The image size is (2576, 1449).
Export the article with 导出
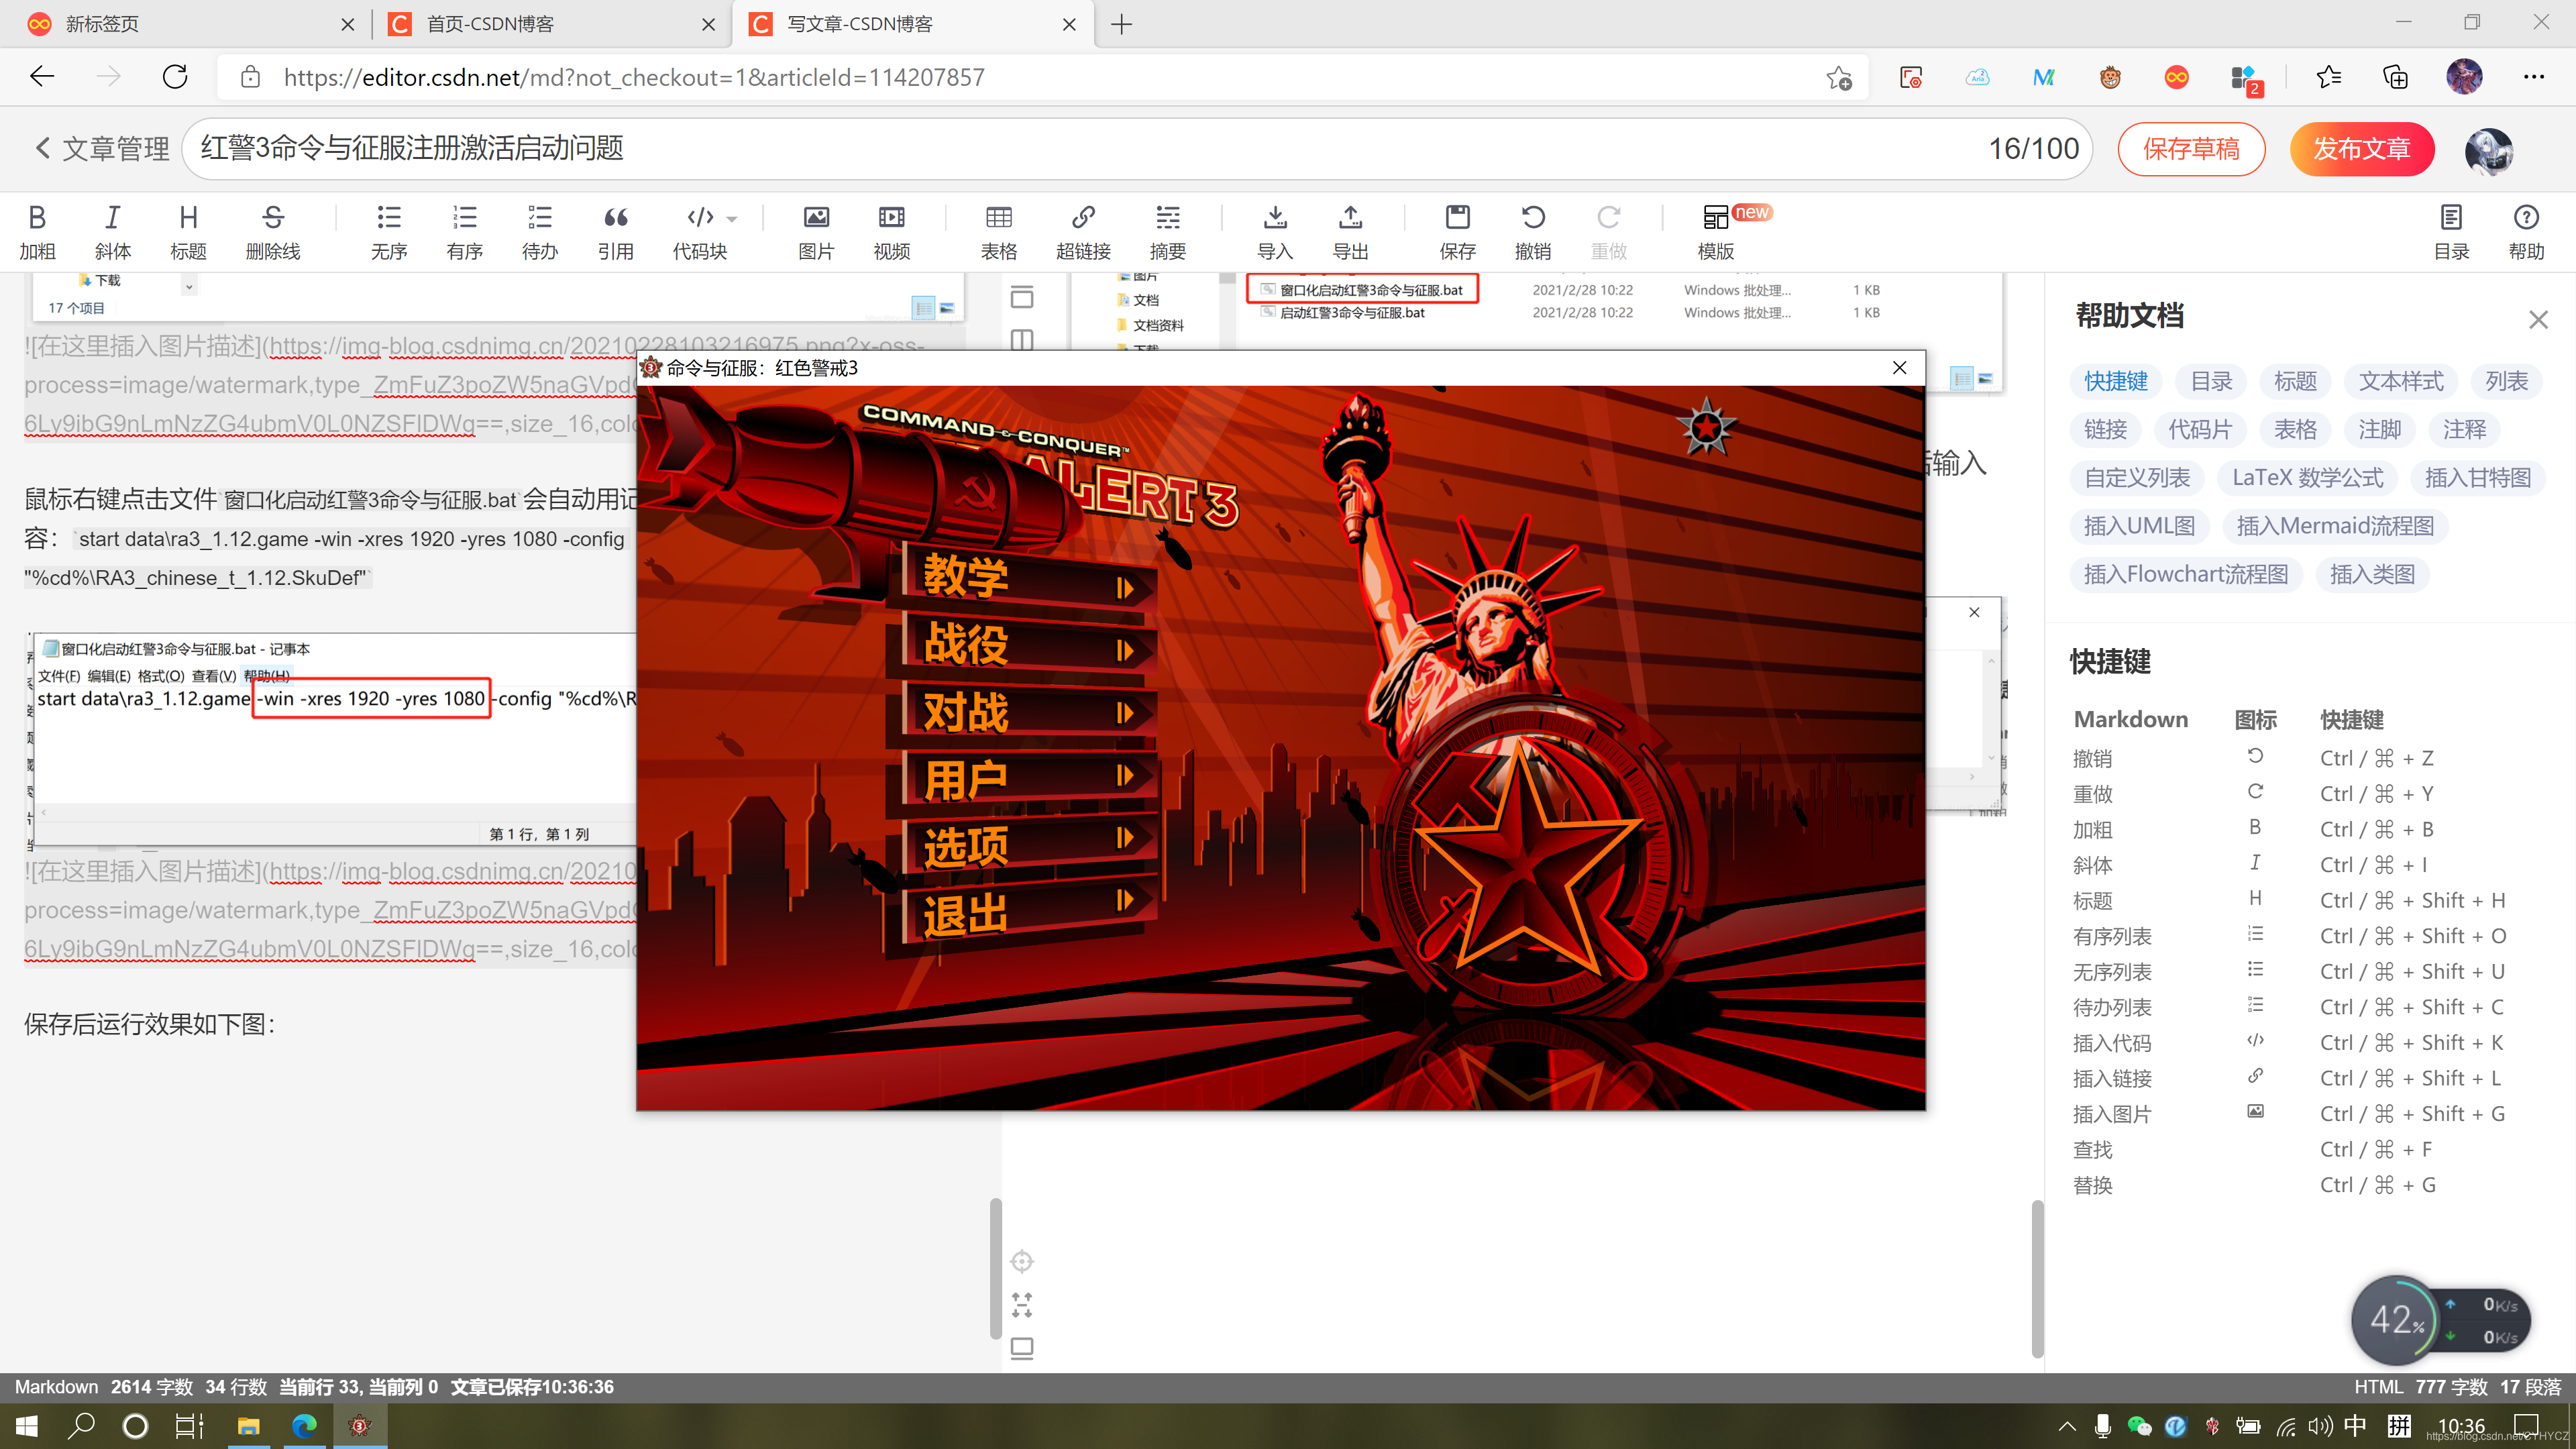[1351, 232]
